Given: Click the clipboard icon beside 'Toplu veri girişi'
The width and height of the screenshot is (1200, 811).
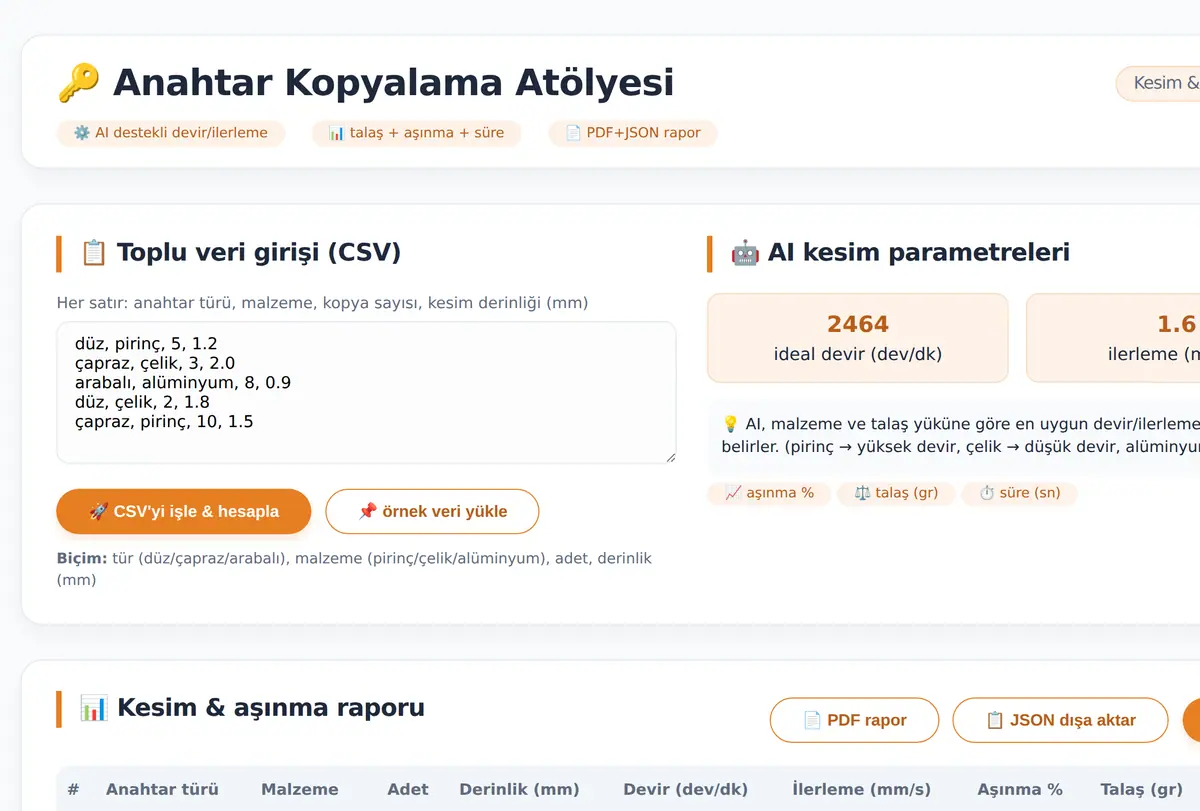Looking at the screenshot, I should [x=93, y=253].
